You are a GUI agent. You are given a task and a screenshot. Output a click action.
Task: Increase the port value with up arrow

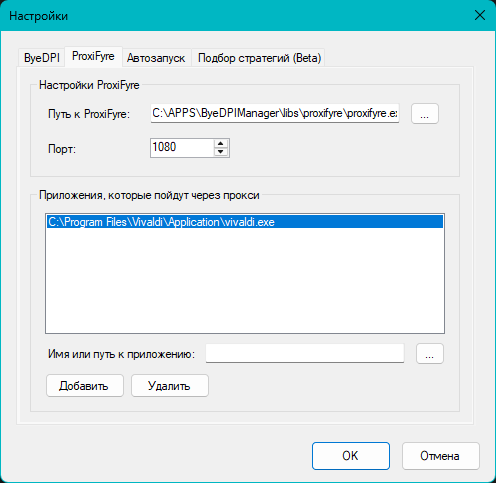coord(220,144)
